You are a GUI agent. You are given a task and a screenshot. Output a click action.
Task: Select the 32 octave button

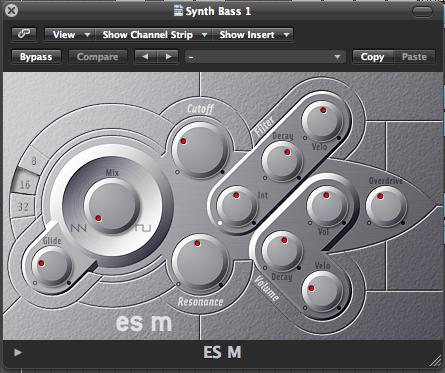tap(23, 207)
